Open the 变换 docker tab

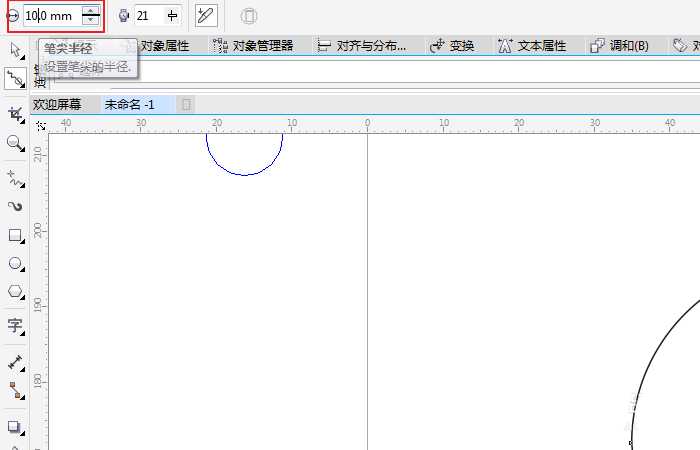tap(452, 46)
